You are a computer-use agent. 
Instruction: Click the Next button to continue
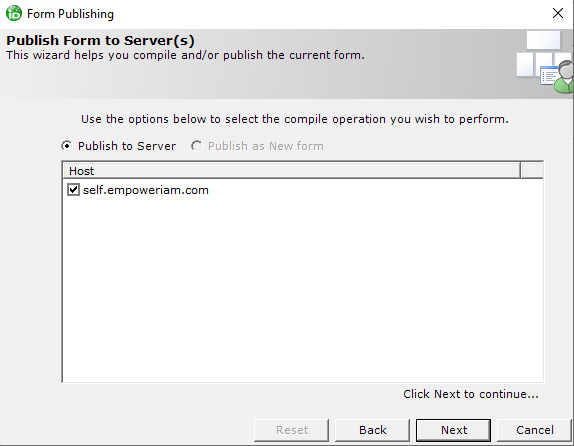[454, 430]
